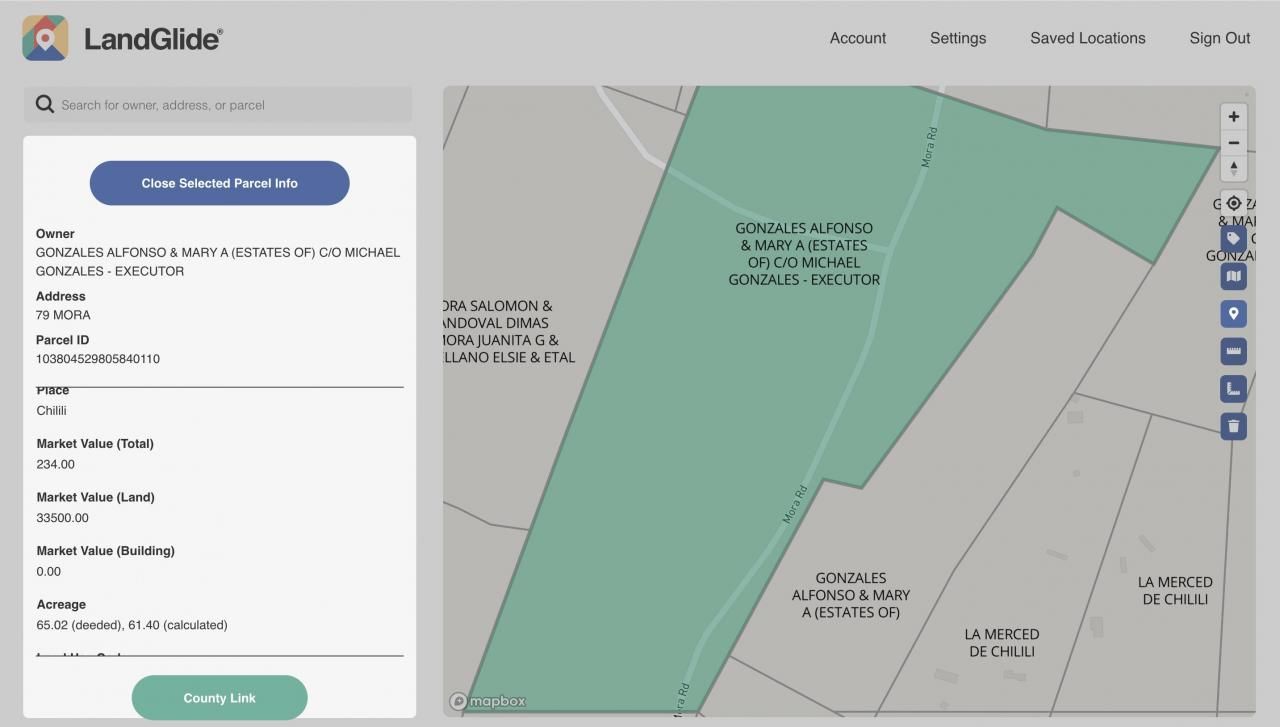1280x727 pixels.
Task: Click the LandGlide logo
Action: (x=122, y=38)
